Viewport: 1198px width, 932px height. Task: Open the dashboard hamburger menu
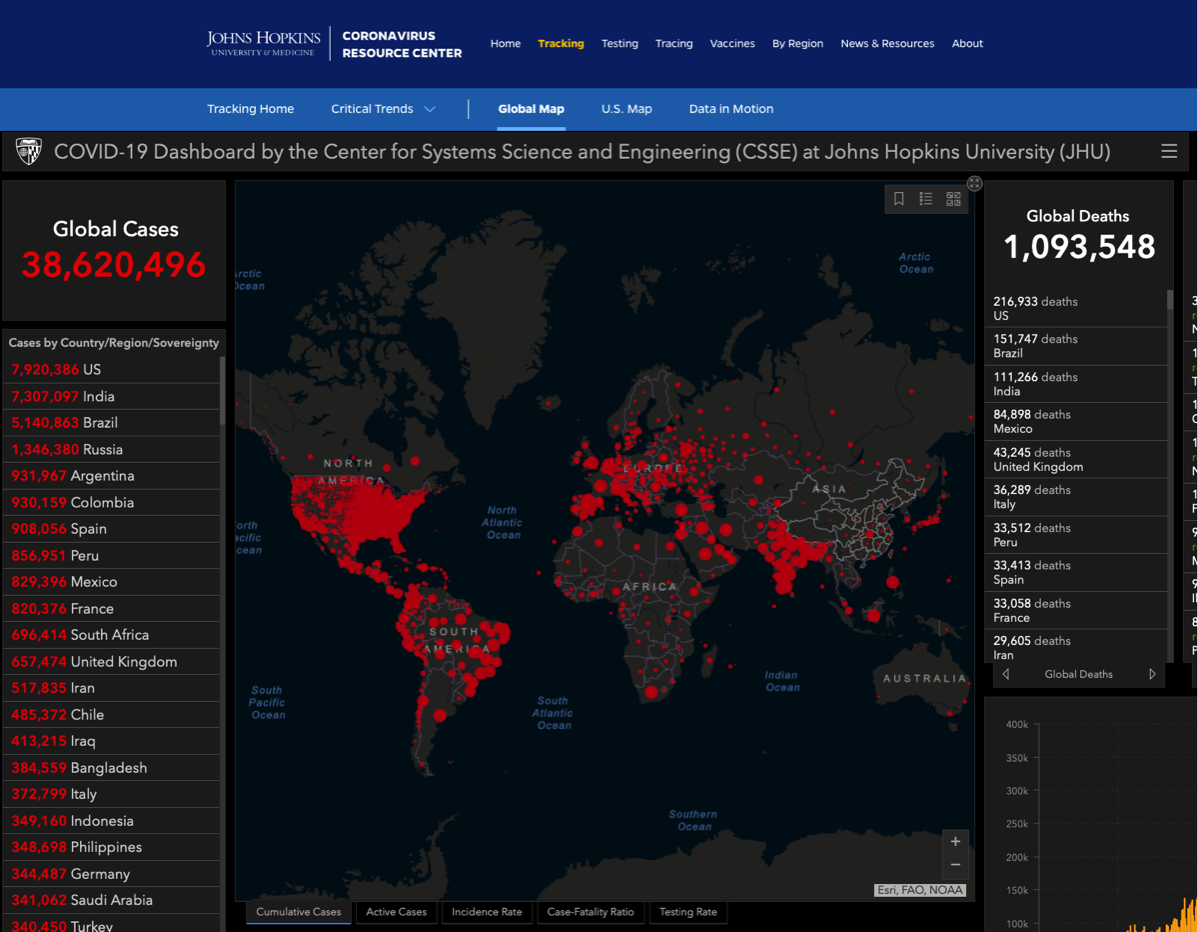pyautogui.click(x=1169, y=151)
